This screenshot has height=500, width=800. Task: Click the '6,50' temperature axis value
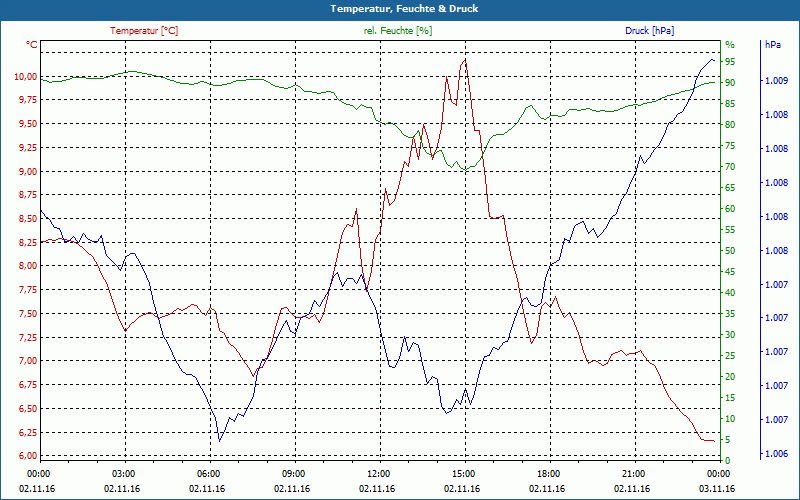[x=28, y=409]
